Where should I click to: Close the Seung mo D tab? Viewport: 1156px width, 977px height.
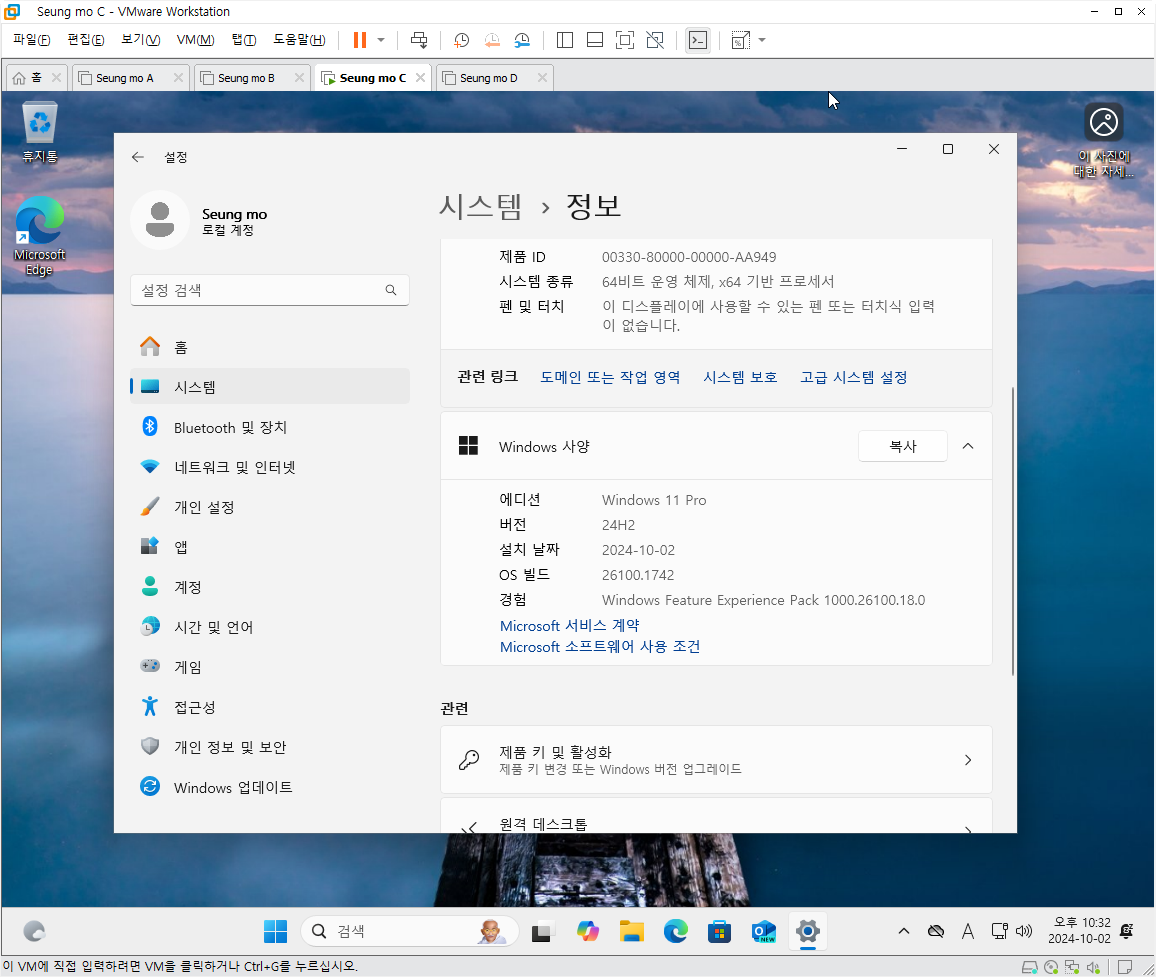(543, 77)
